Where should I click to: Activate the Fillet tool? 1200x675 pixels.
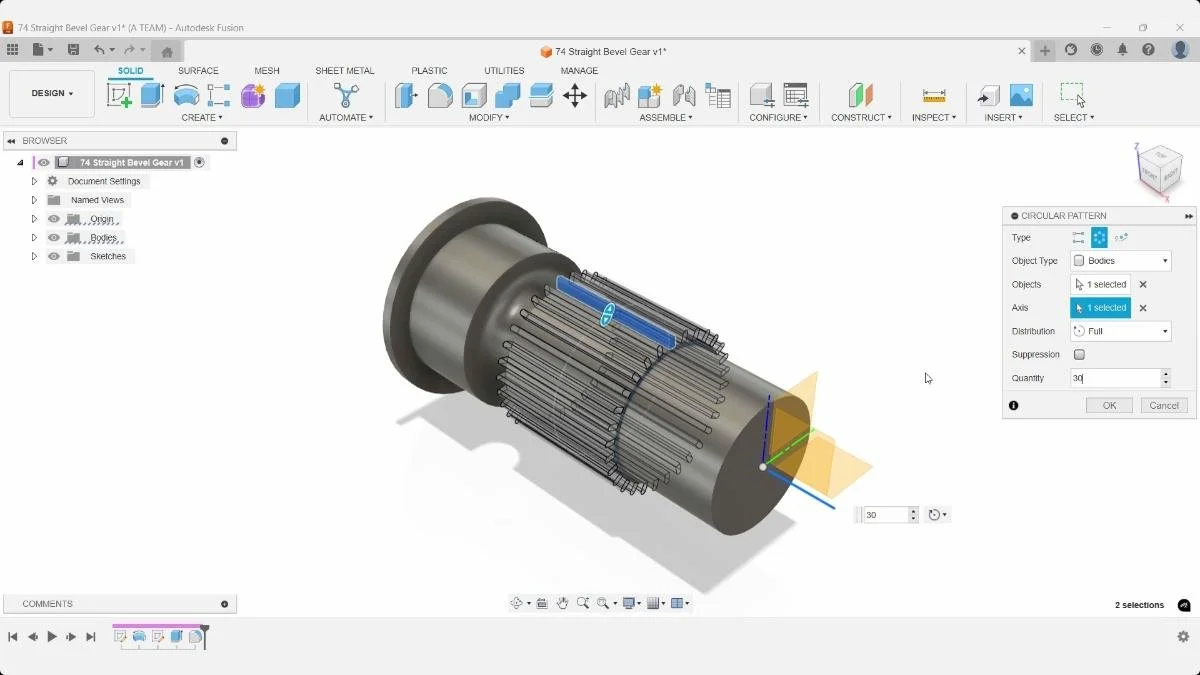click(440, 95)
